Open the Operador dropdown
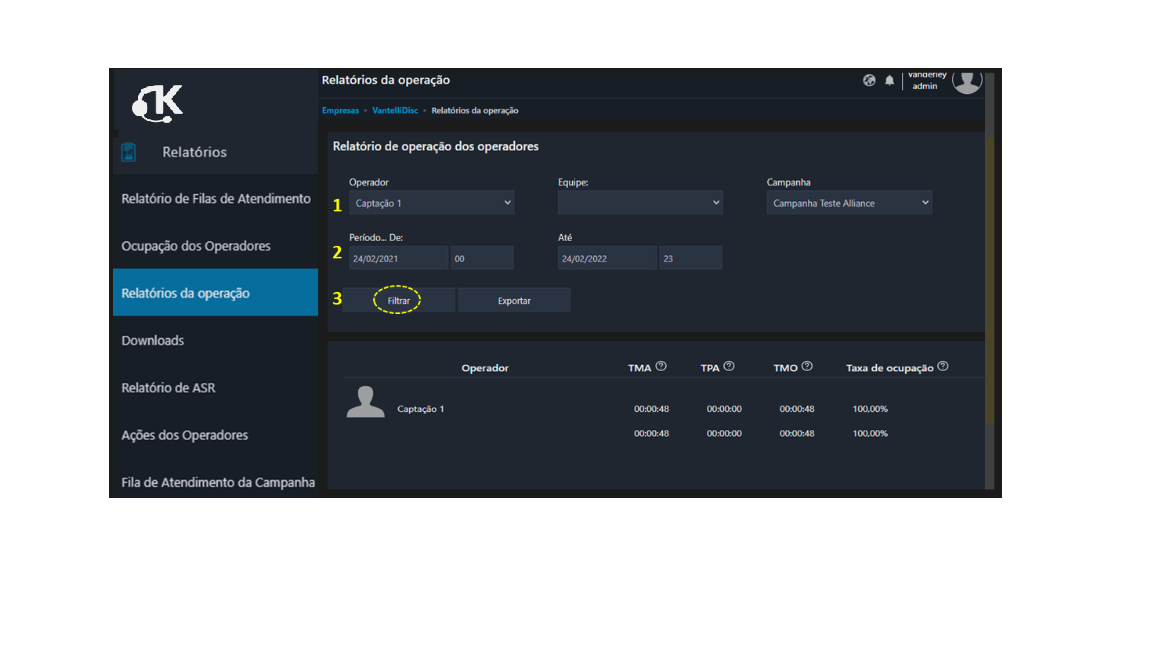 click(x=431, y=203)
